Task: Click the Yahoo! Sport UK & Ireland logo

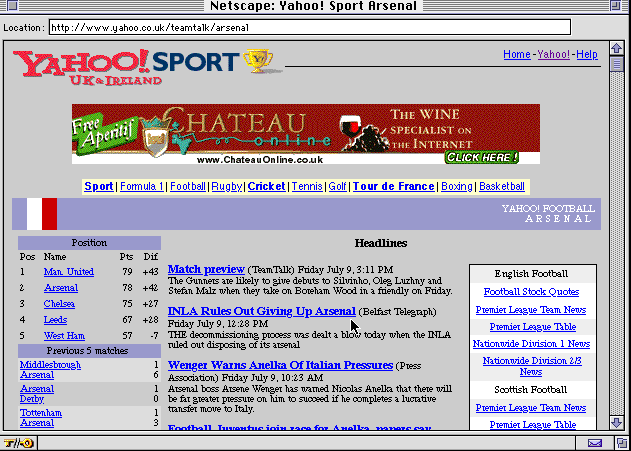Action: coord(127,67)
